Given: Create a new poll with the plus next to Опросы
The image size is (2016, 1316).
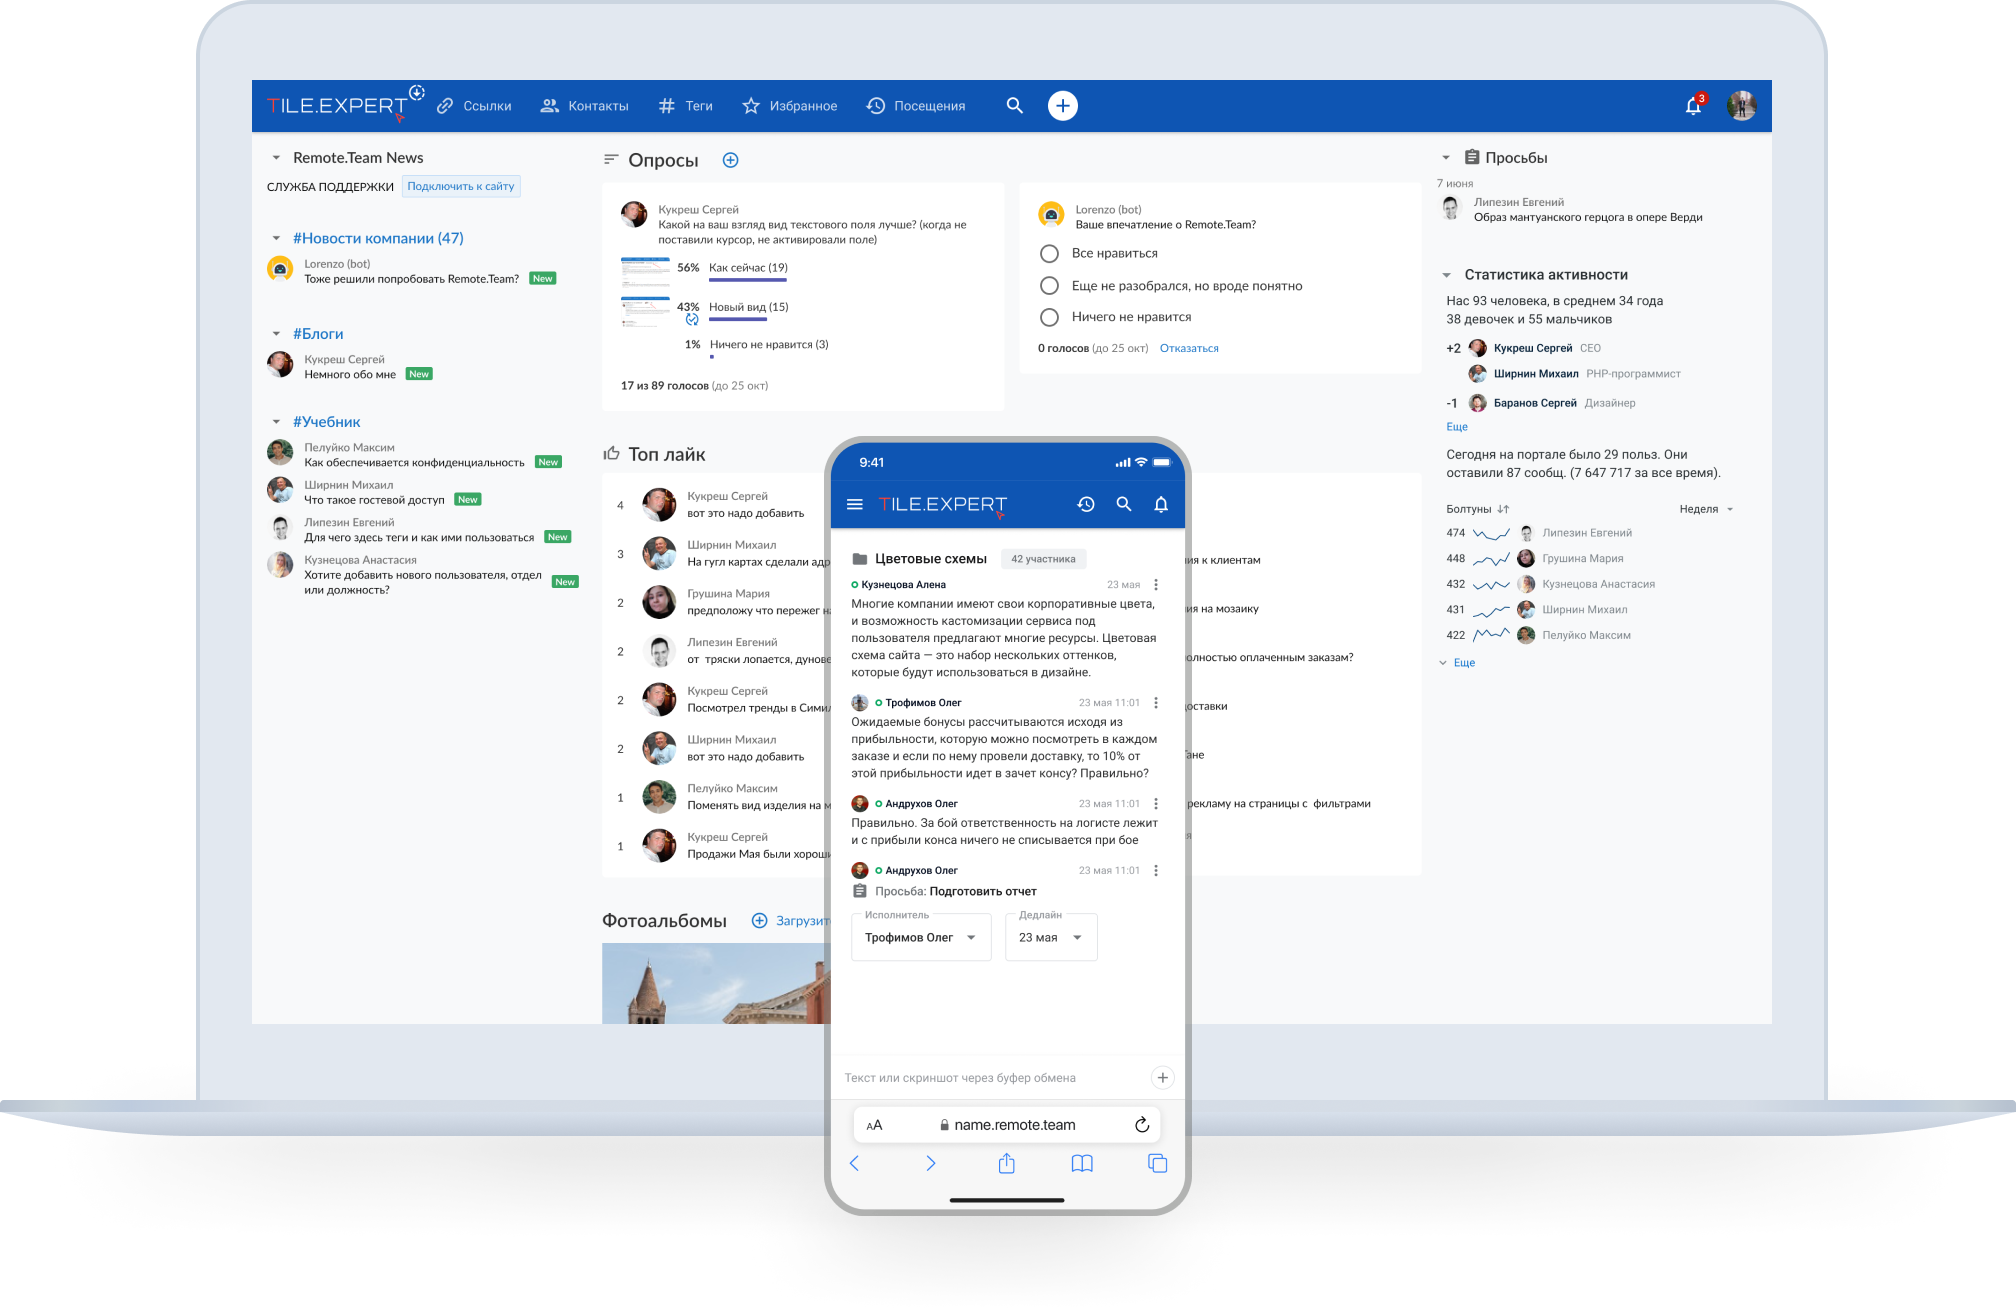Looking at the screenshot, I should point(731,159).
